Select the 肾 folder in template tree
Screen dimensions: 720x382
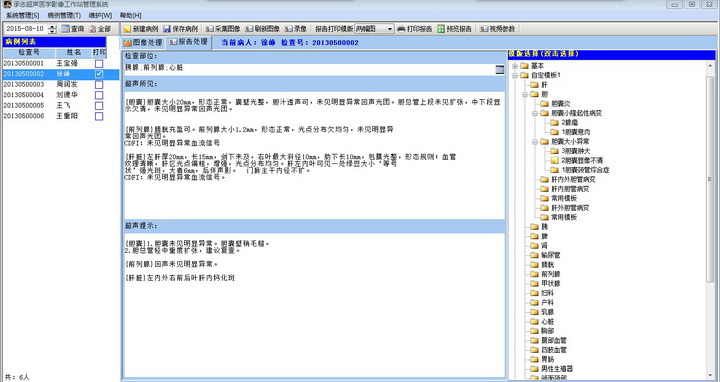[539, 246]
